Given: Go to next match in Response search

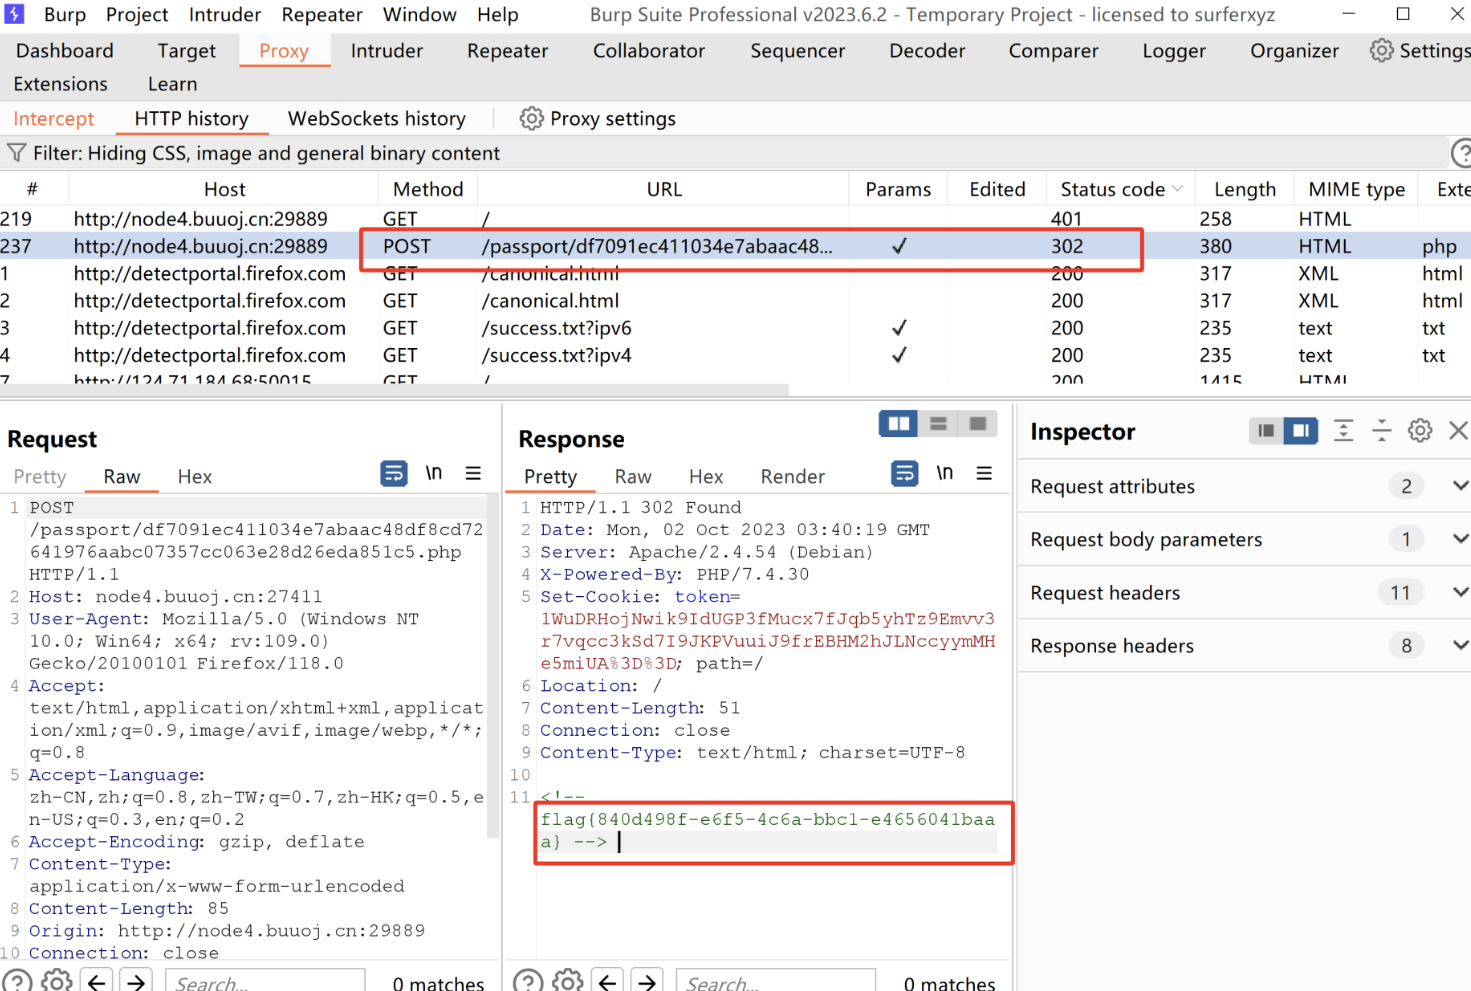Looking at the screenshot, I should tap(648, 981).
